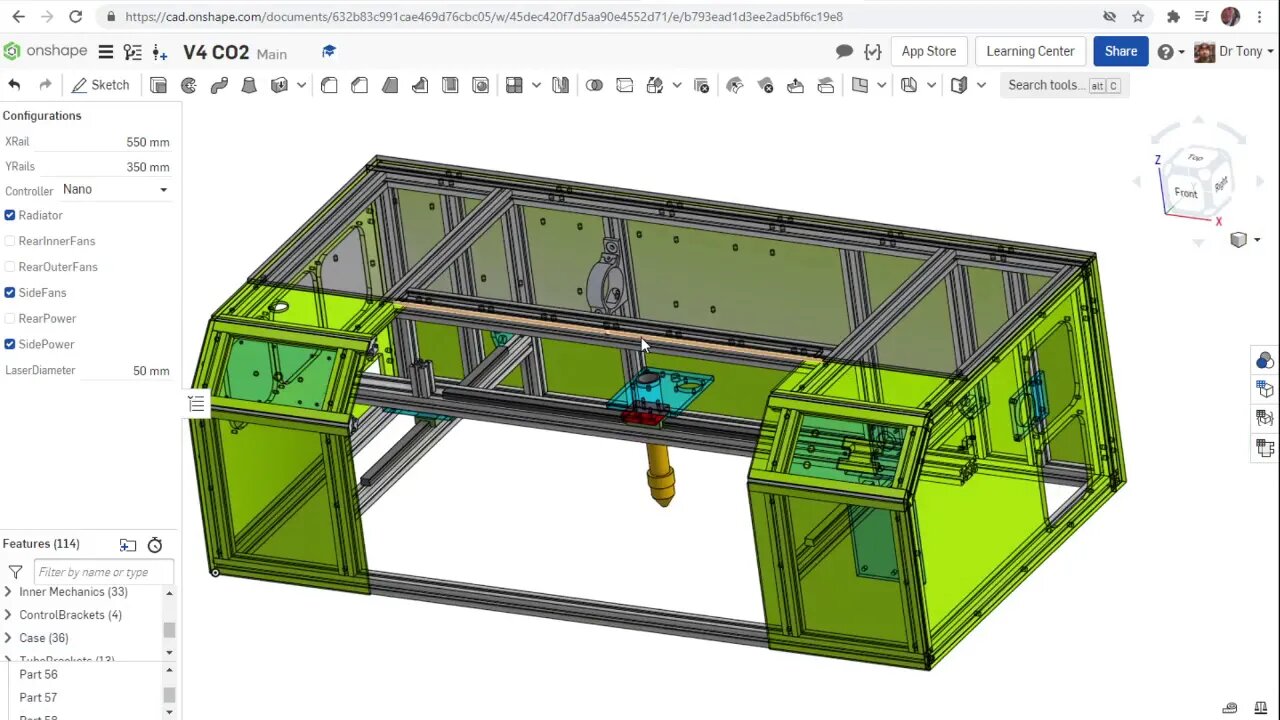Open the Learning Center
This screenshot has width=1280, height=720.
point(1030,51)
